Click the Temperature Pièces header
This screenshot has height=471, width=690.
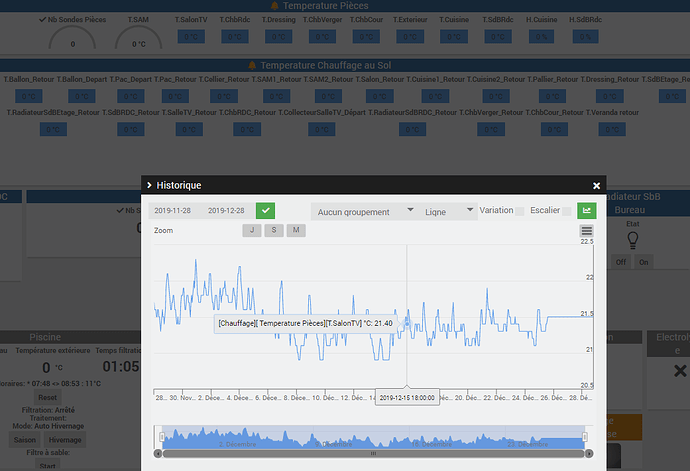click(326, 5)
